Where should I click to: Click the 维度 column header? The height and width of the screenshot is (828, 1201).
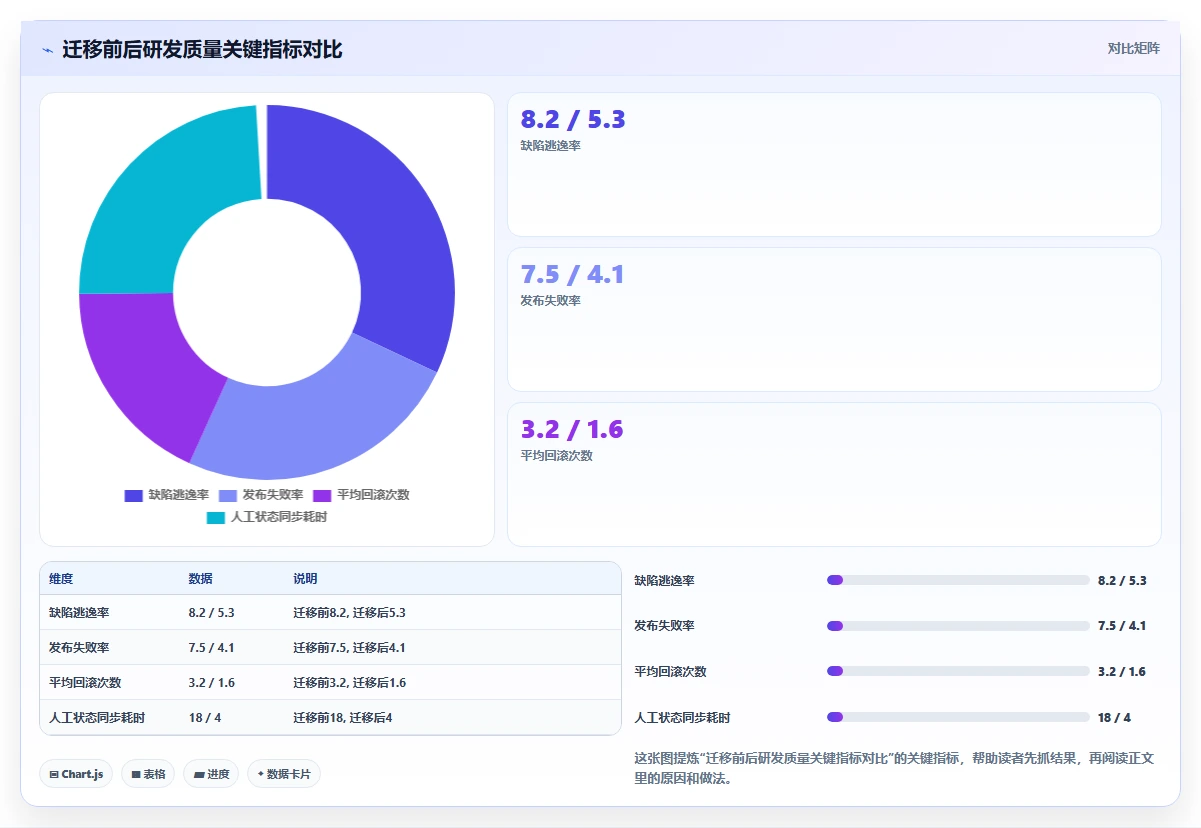click(61, 579)
